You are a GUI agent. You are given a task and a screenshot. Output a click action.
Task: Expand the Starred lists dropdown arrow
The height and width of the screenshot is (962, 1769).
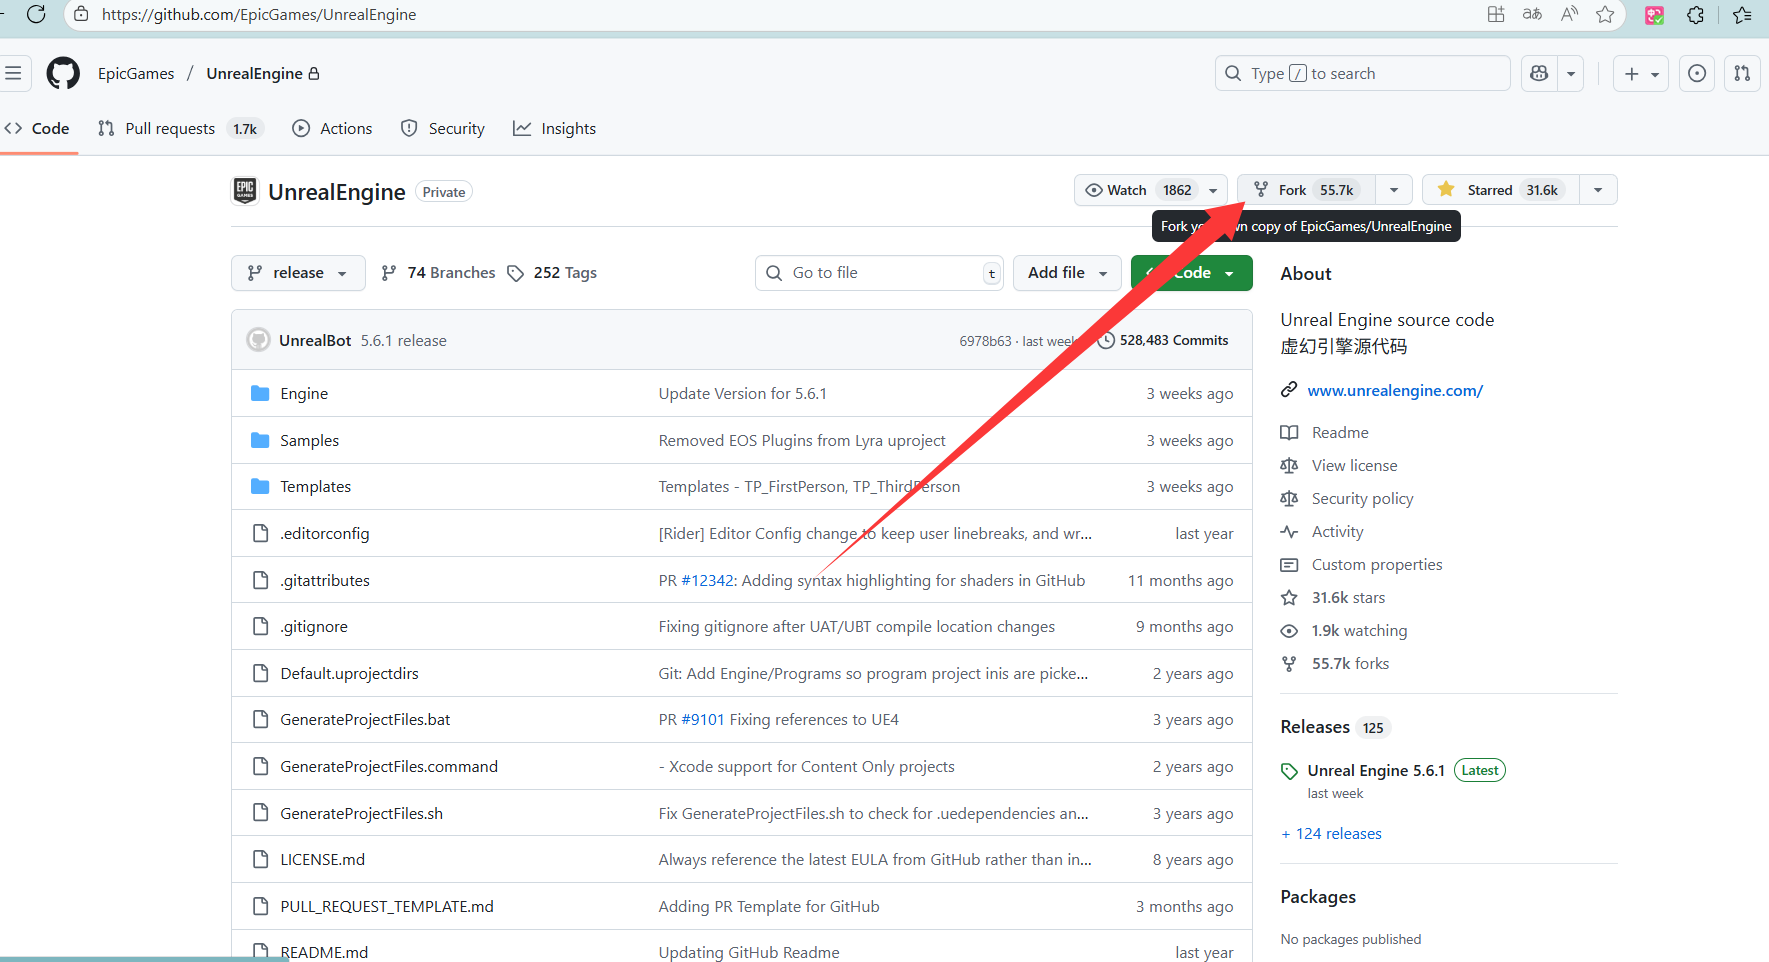pyautogui.click(x=1598, y=190)
